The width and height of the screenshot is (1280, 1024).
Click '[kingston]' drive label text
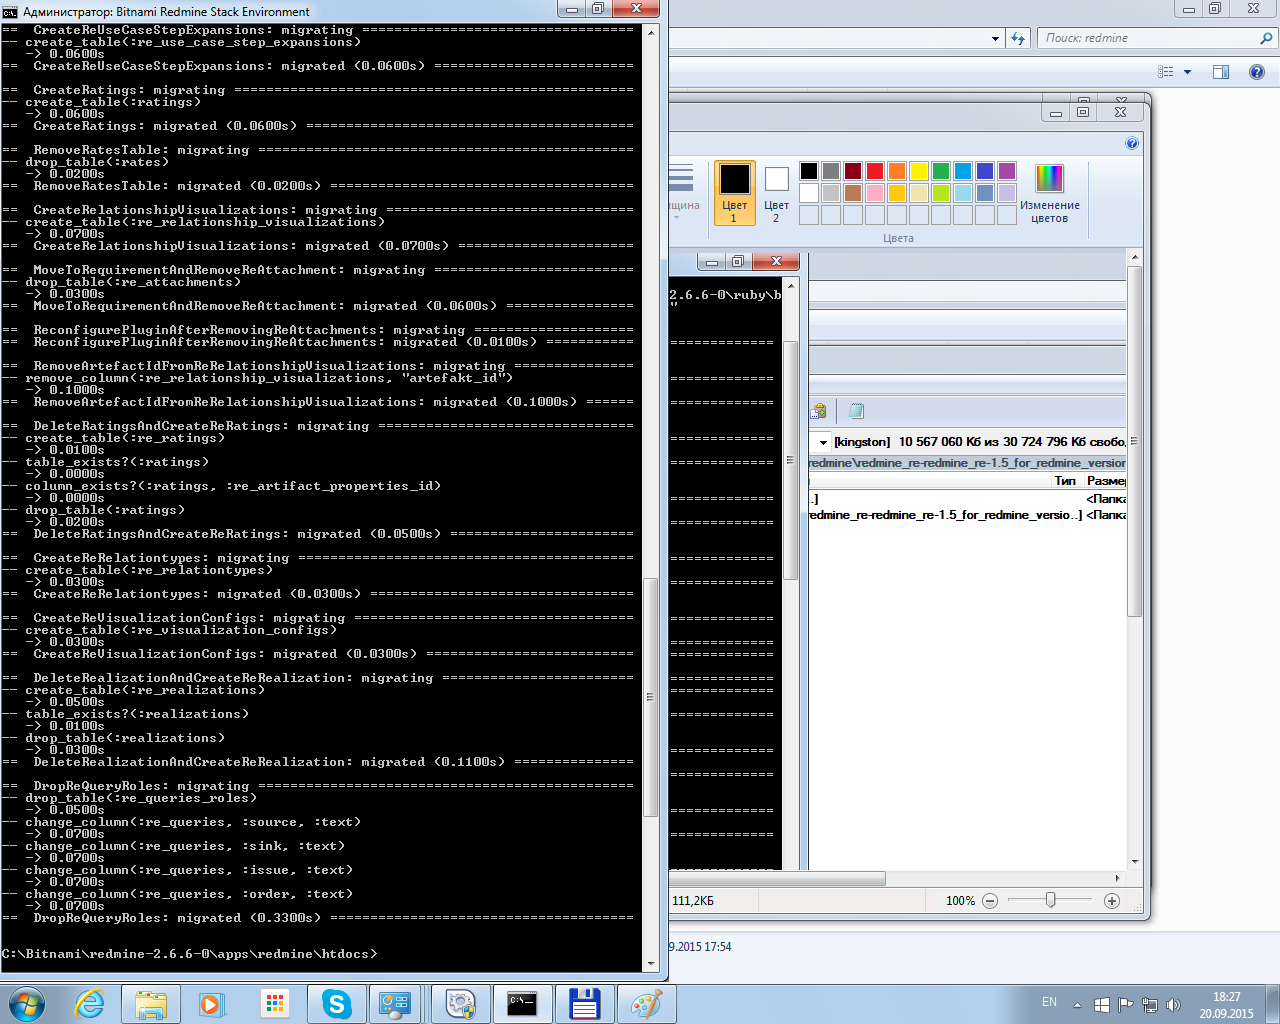coord(862,442)
